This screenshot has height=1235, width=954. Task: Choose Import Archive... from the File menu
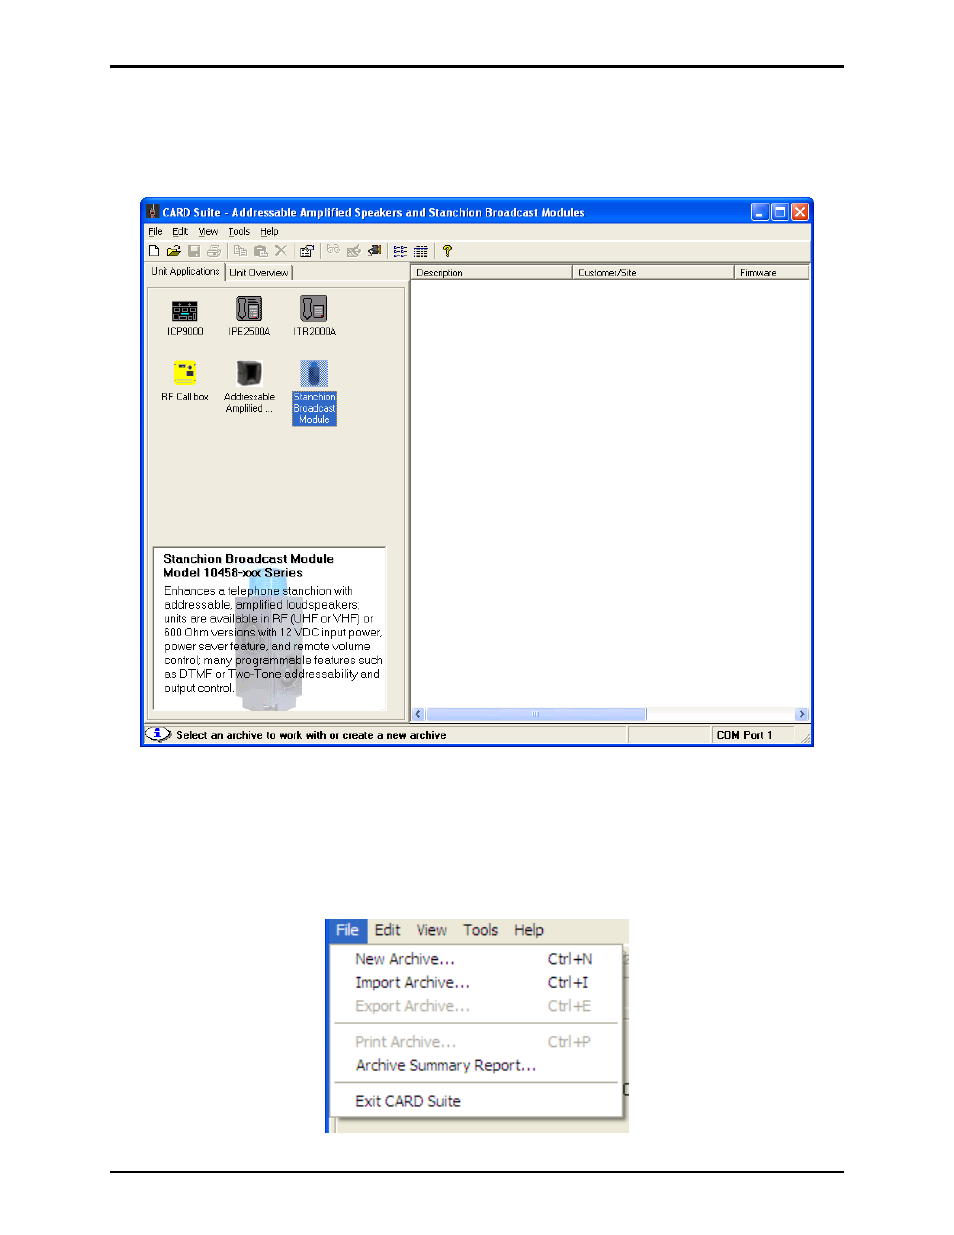click(x=412, y=983)
